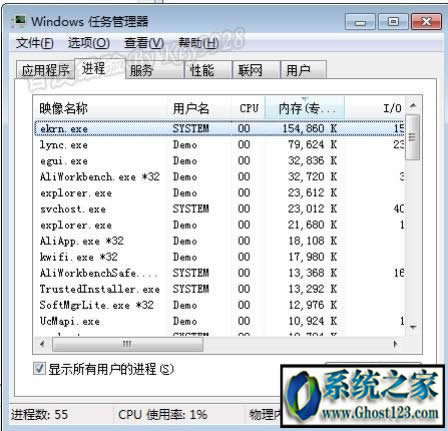Toggle 显示所有用户的进程 checkbox
This screenshot has width=448, height=431.
tap(39, 369)
